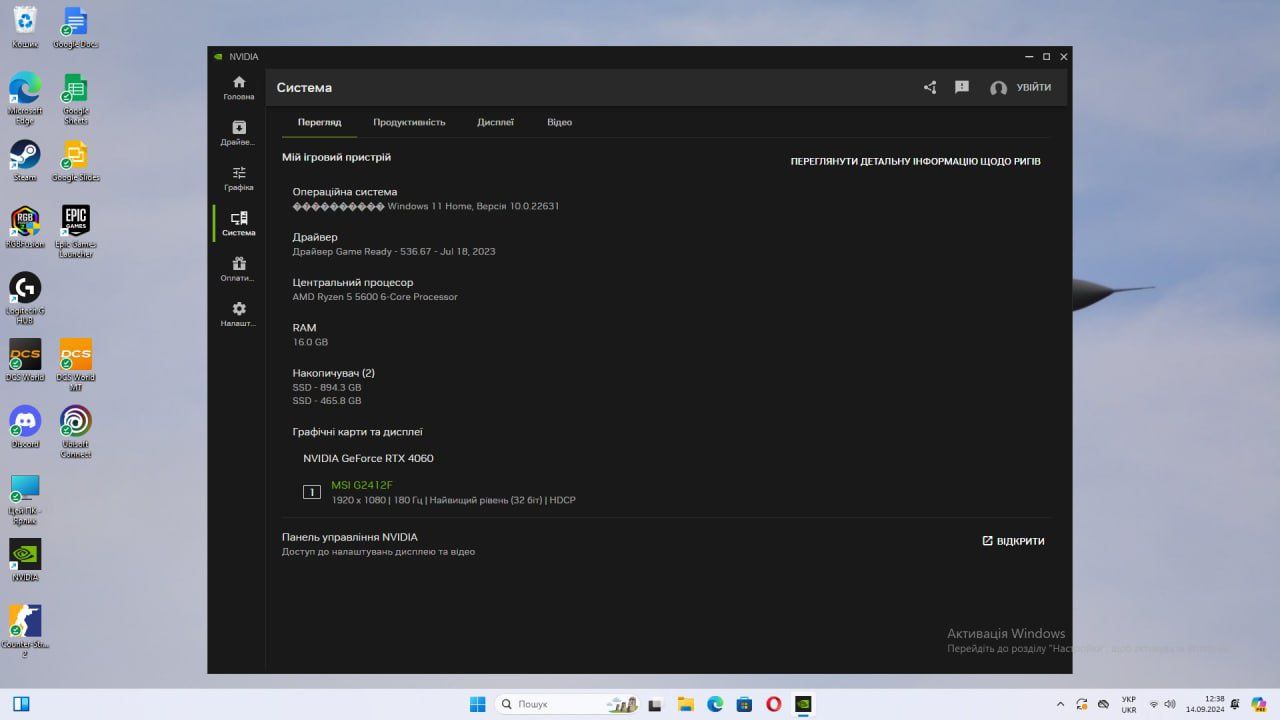Switch to the Відео tab

coord(559,122)
